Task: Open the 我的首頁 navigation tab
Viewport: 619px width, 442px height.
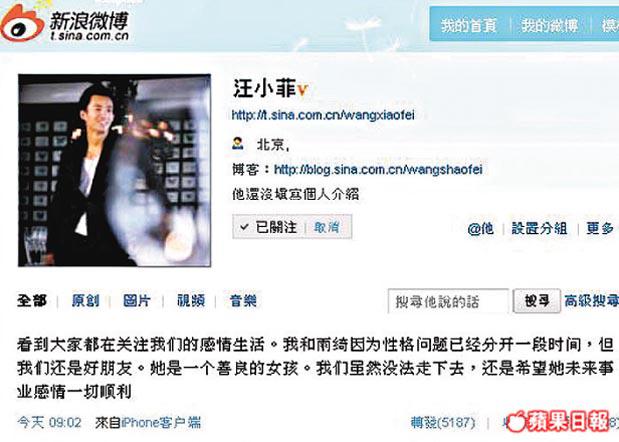Action: pos(469,25)
